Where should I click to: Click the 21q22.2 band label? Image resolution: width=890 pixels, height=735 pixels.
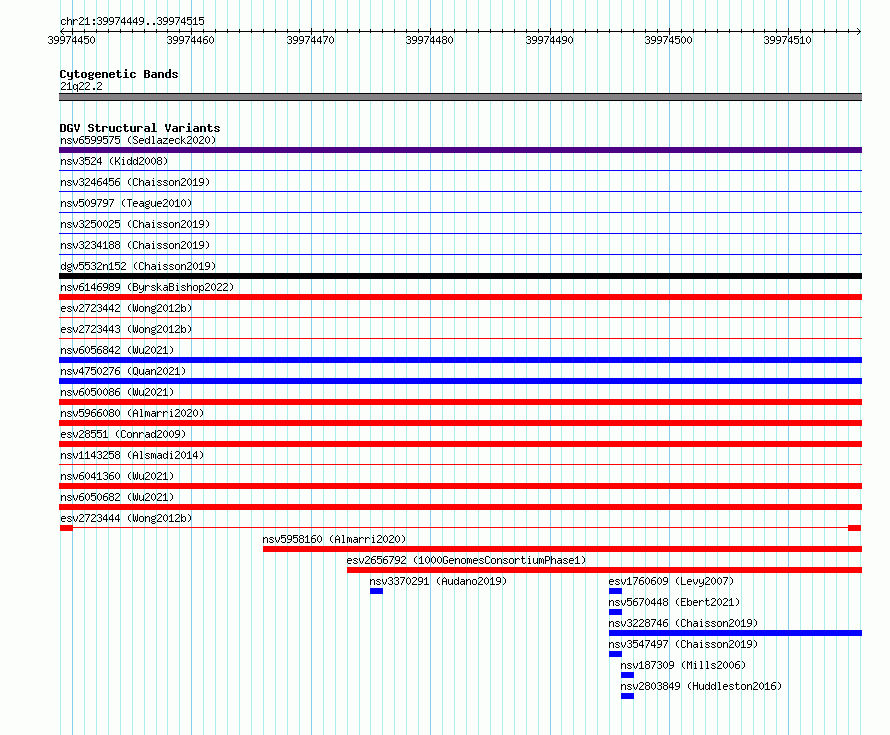coord(81,86)
